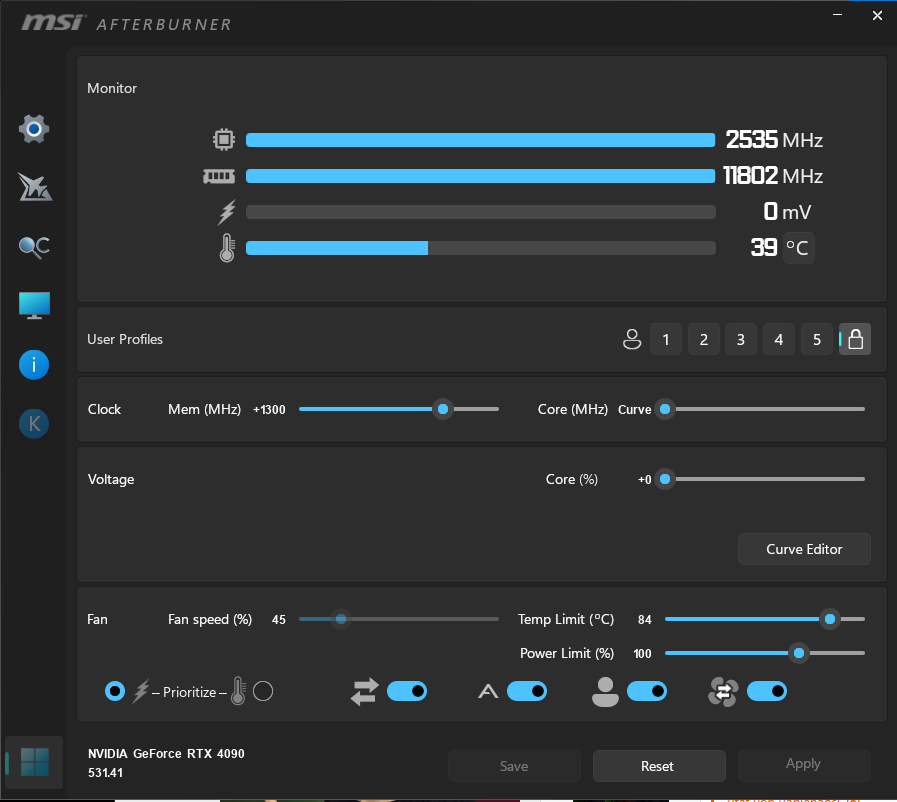Show the information icon panel
The width and height of the screenshot is (897, 802).
click(34, 365)
